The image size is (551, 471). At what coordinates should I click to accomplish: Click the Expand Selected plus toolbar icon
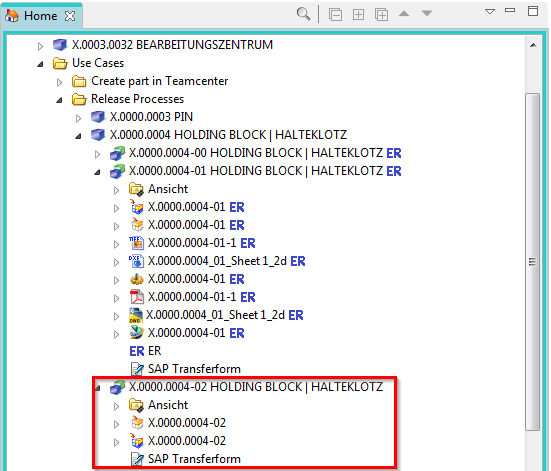coord(358,15)
